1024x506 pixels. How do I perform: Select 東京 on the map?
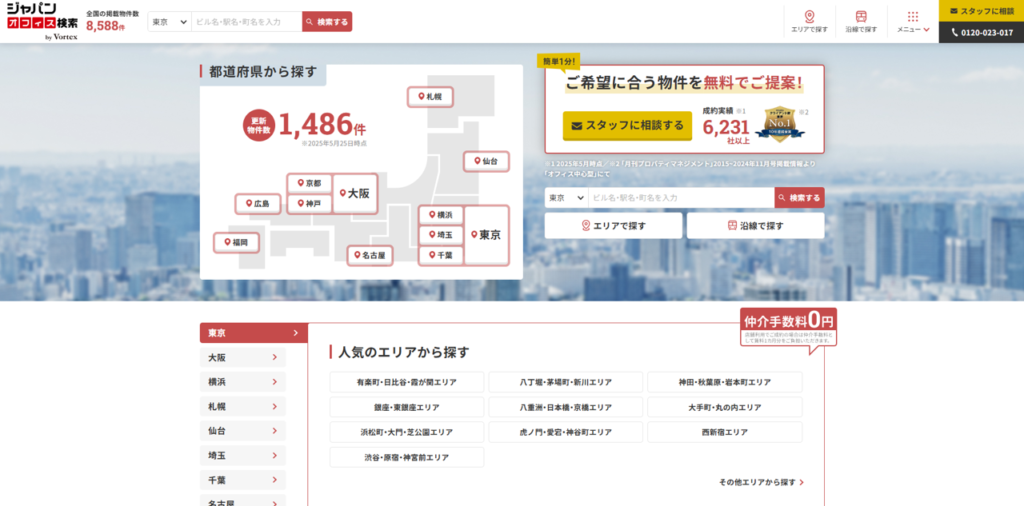487,235
